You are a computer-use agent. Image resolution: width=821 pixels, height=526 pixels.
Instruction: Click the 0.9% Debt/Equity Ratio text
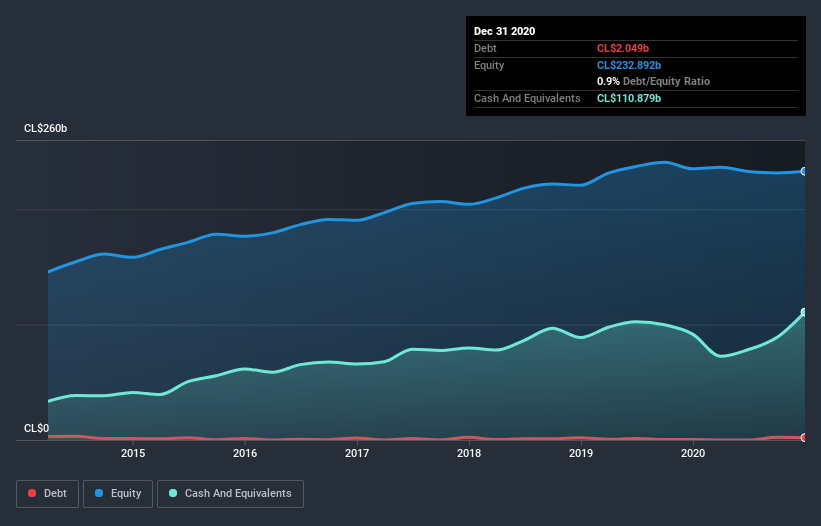coord(653,82)
